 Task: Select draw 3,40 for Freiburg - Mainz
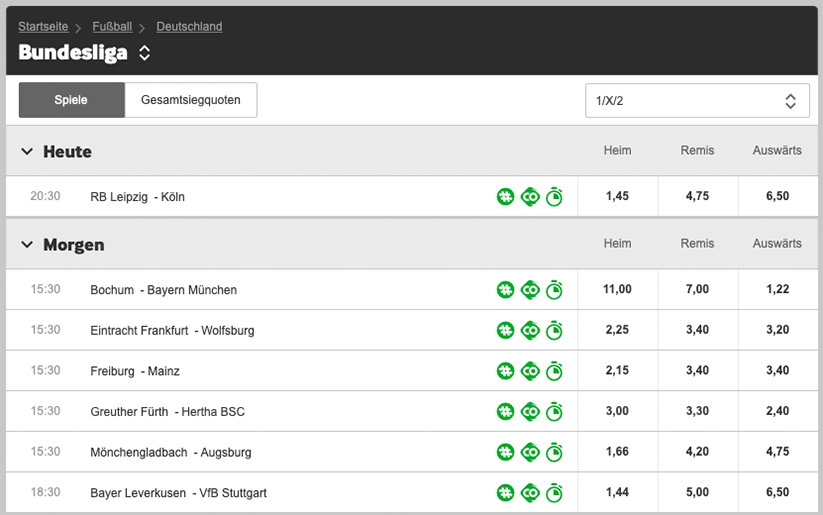(x=698, y=370)
